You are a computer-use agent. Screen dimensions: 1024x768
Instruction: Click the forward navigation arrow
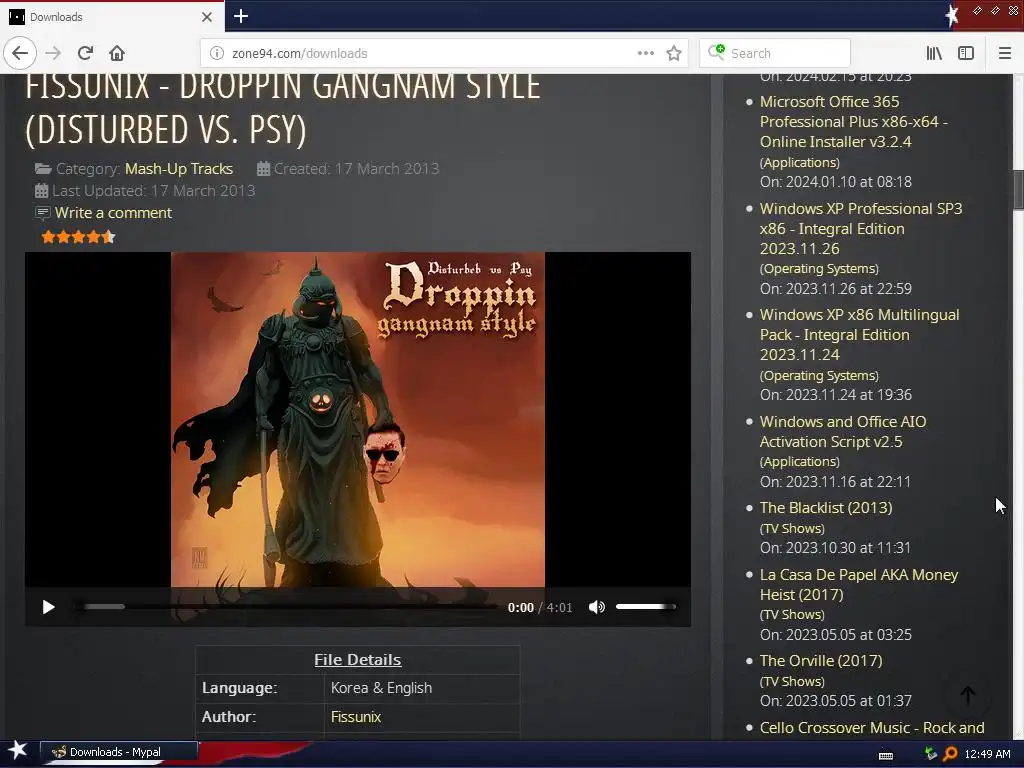click(x=54, y=53)
